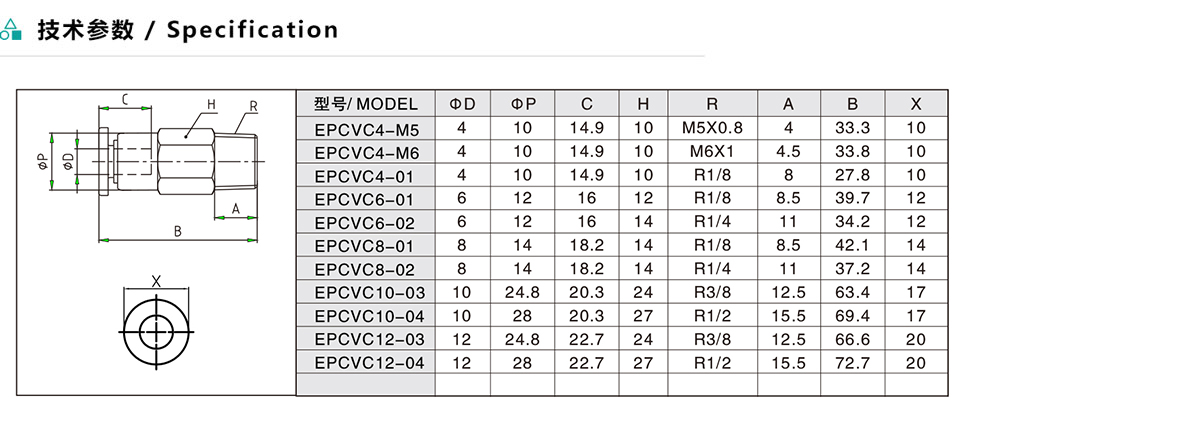Image resolution: width=1187 pixels, height=430 pixels.
Task: Click the ΦD column header in table
Action: coord(461,104)
